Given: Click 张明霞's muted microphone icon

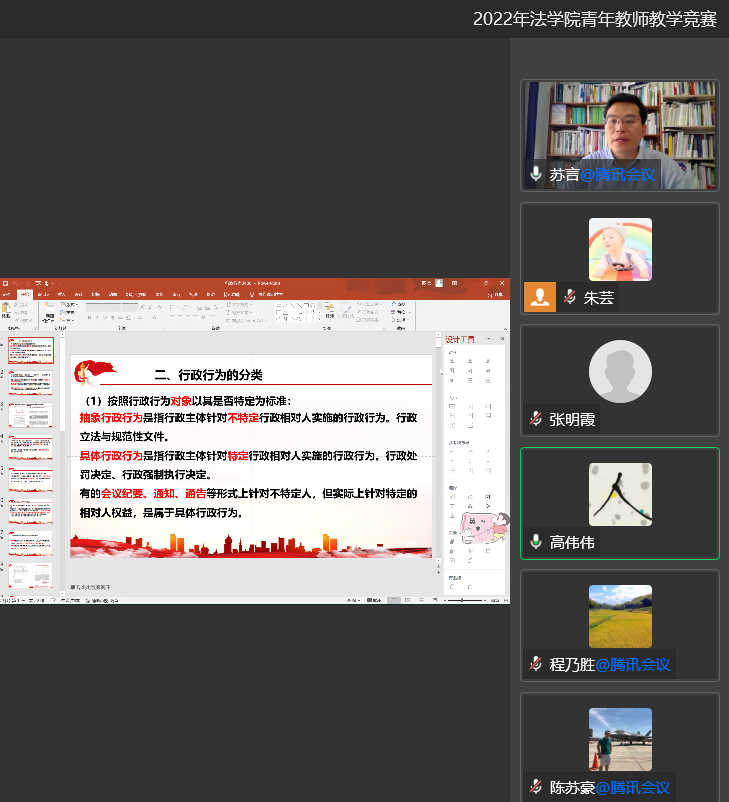Looking at the screenshot, I should pyautogui.click(x=536, y=419).
